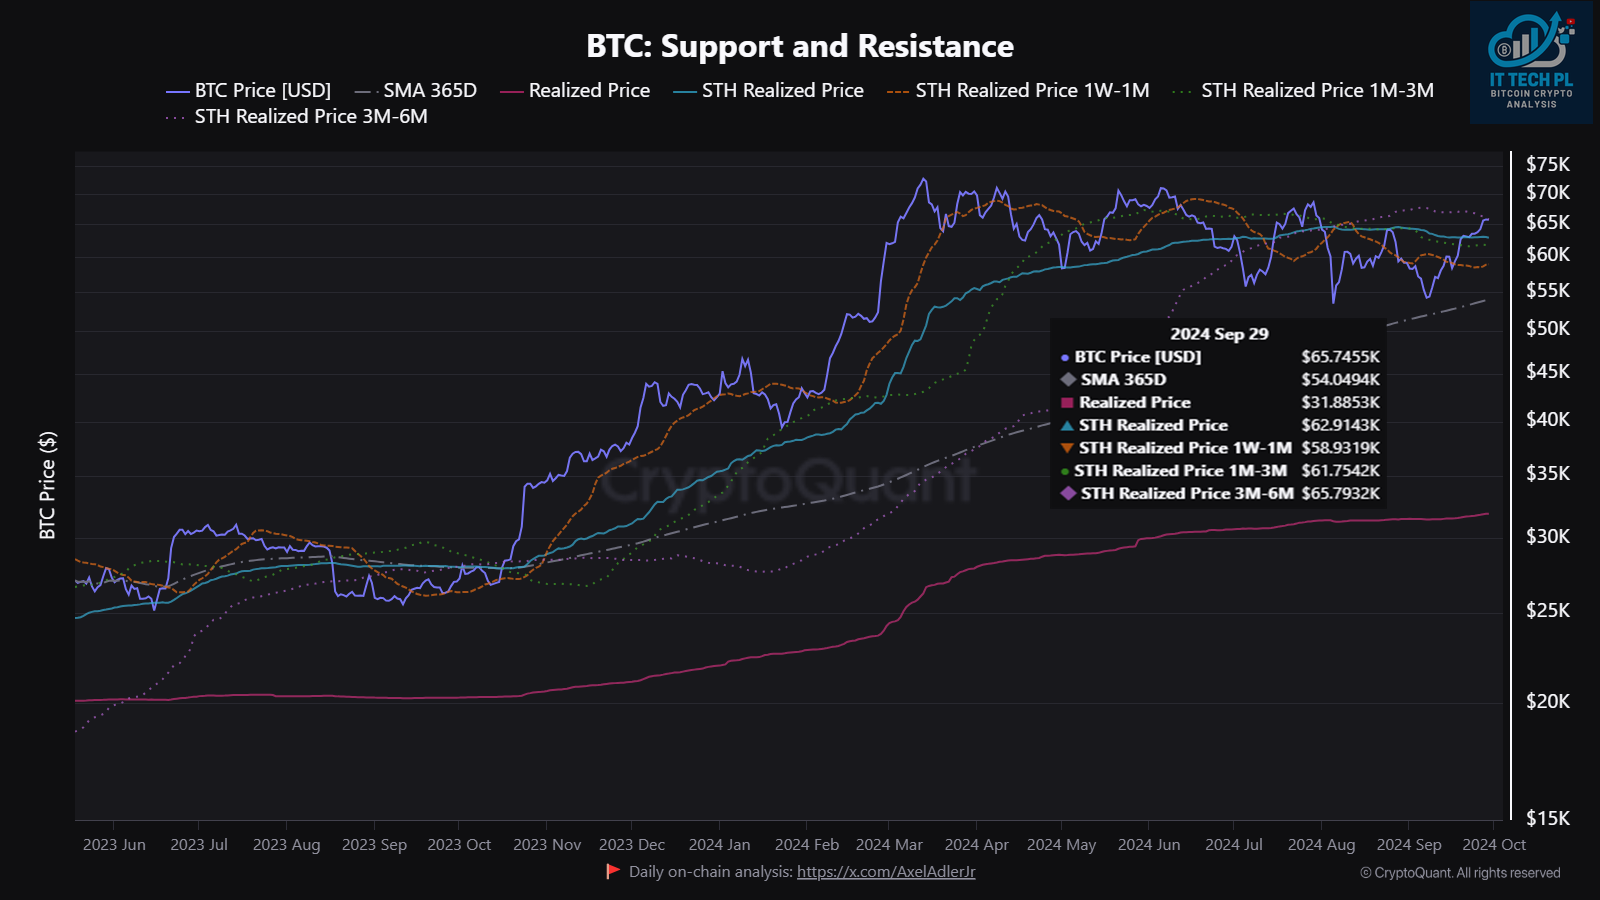
Task: Click the chart title BTC: Support and Resistance
Action: click(x=800, y=46)
